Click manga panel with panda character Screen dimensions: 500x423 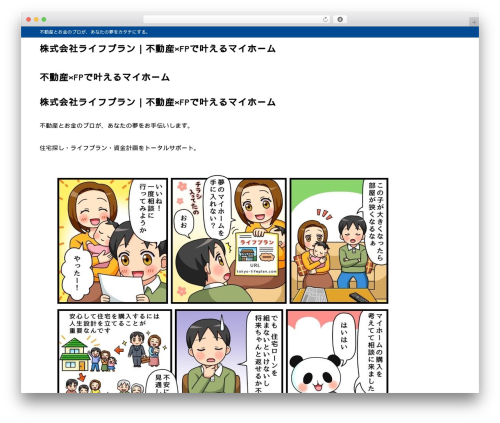[x=338, y=351]
